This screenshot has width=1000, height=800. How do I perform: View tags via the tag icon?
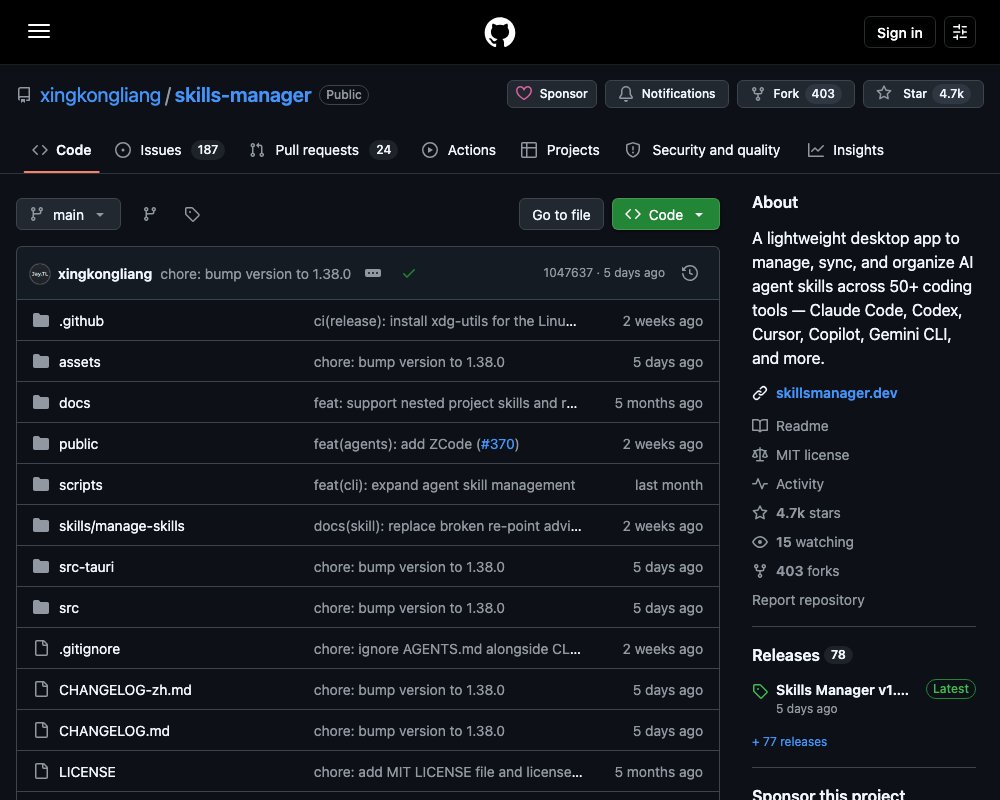click(x=192, y=214)
